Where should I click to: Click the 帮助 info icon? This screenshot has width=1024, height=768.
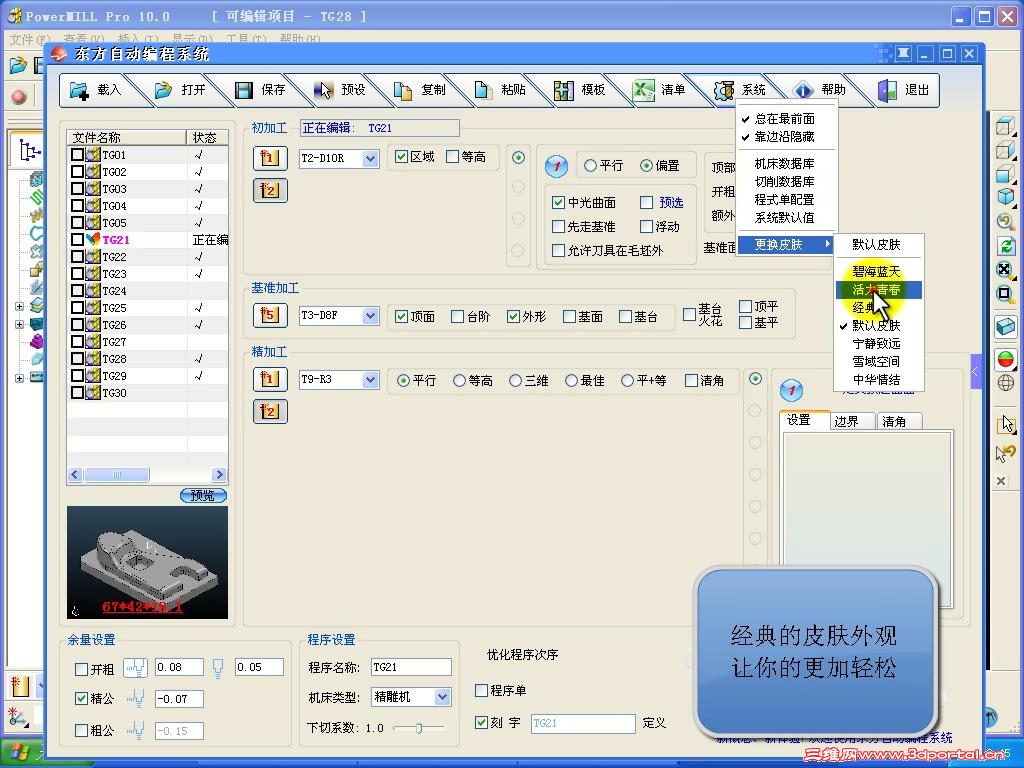click(x=803, y=90)
